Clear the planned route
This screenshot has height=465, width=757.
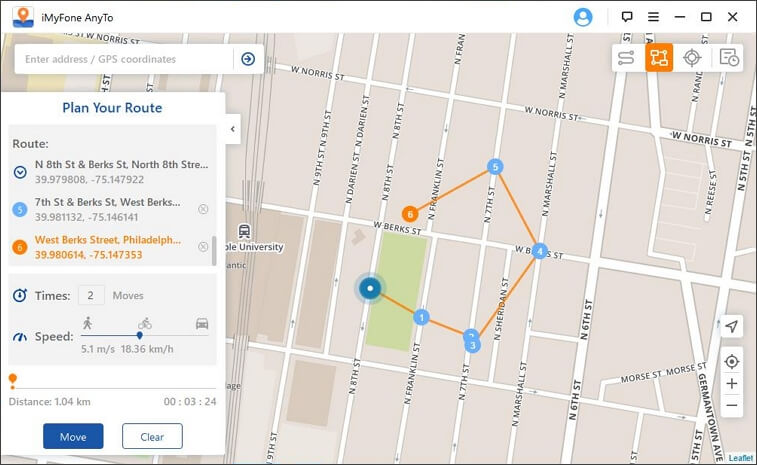coord(152,437)
